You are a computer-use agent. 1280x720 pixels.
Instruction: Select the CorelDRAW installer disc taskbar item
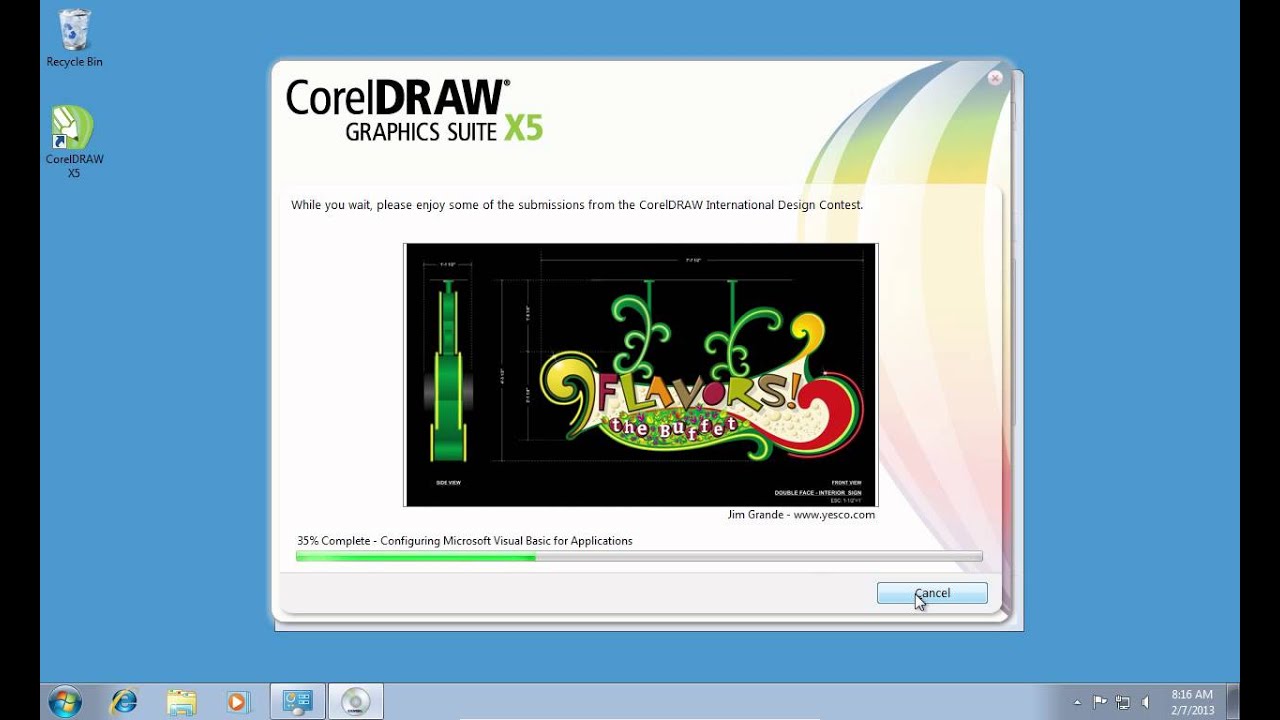point(355,701)
